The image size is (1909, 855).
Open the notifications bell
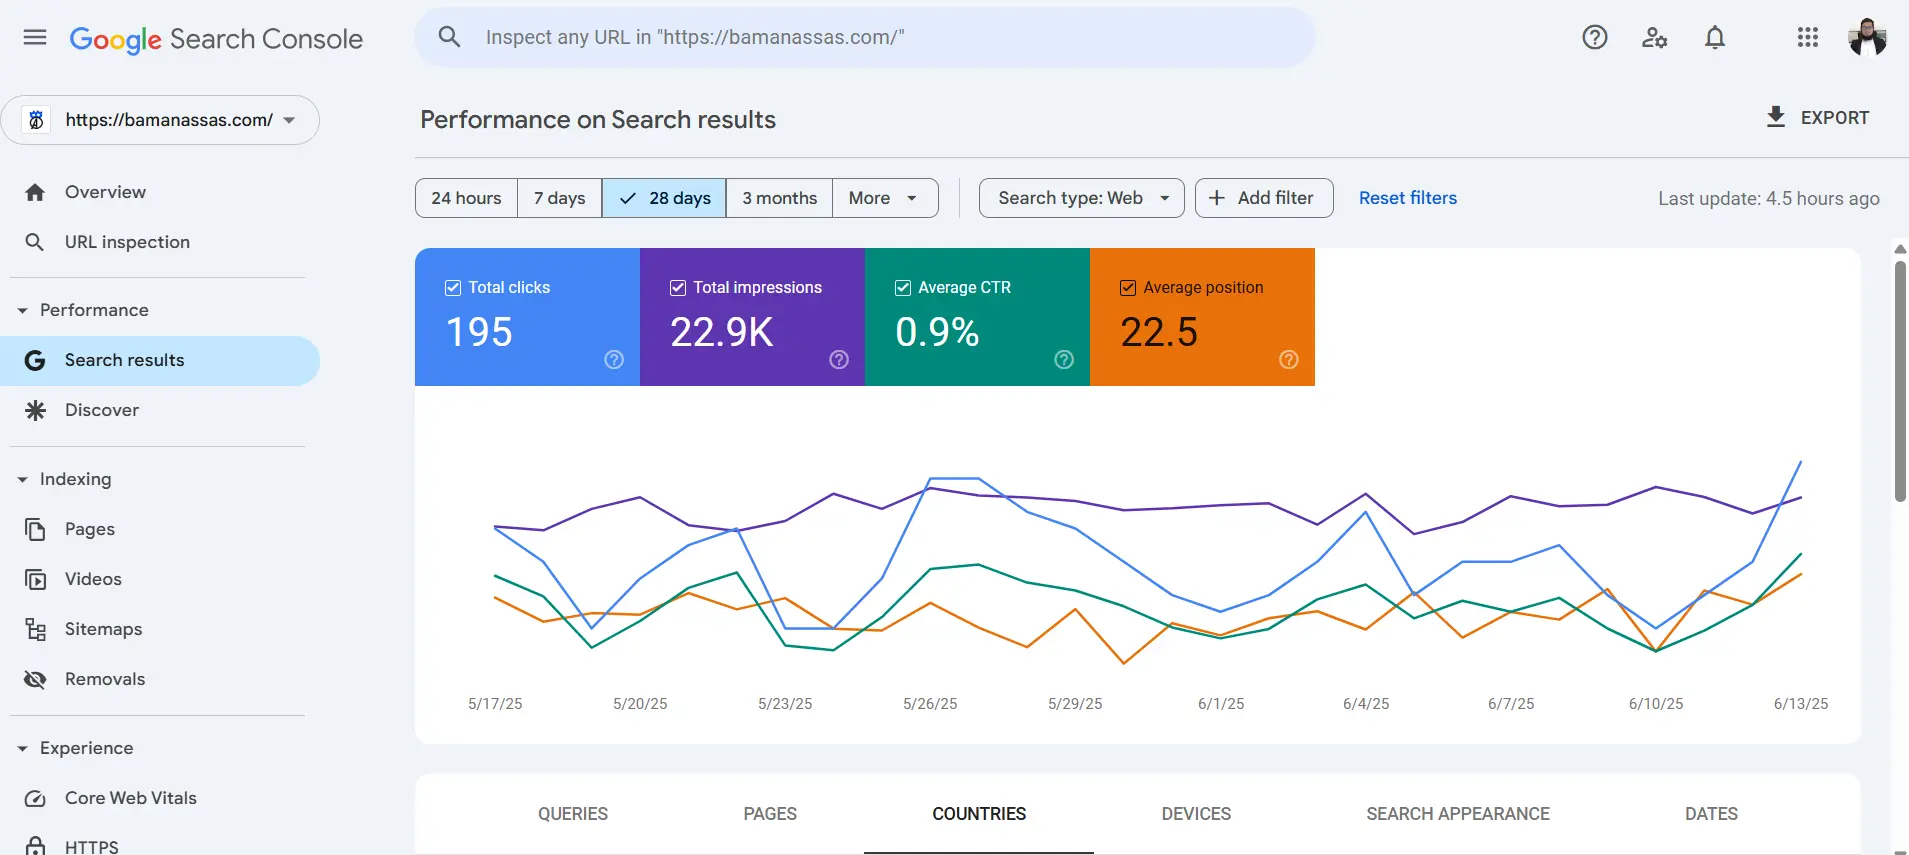point(1714,38)
